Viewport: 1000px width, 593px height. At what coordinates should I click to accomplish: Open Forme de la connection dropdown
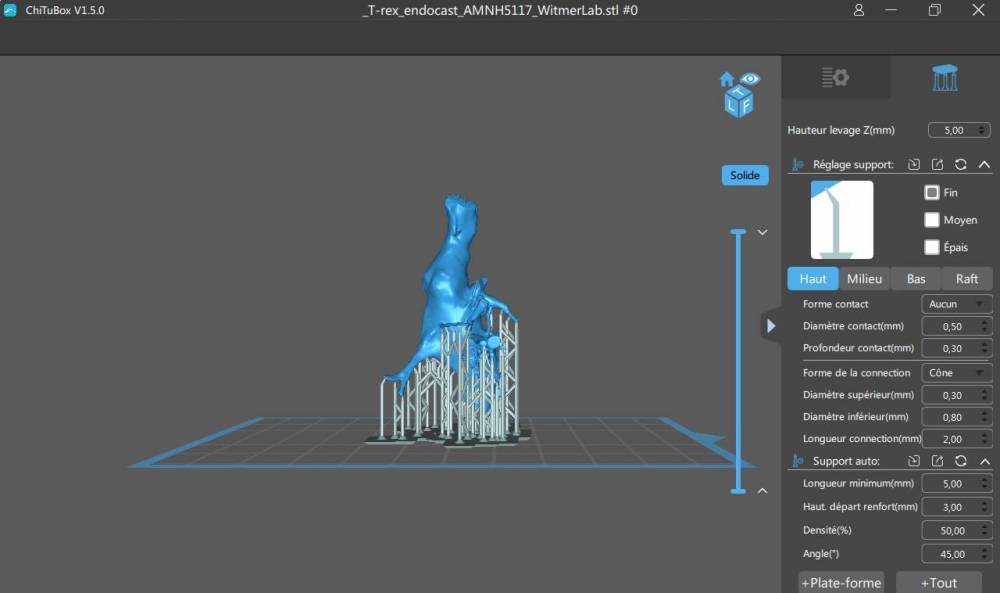(957, 372)
